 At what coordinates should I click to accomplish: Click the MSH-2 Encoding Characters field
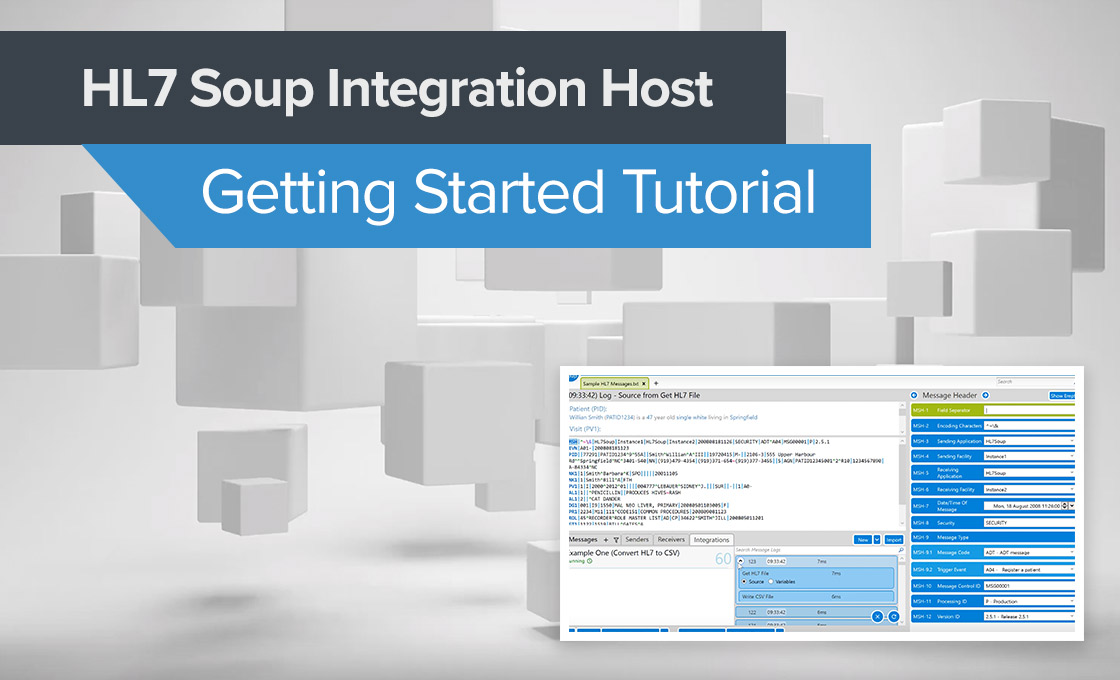(x=1029, y=426)
